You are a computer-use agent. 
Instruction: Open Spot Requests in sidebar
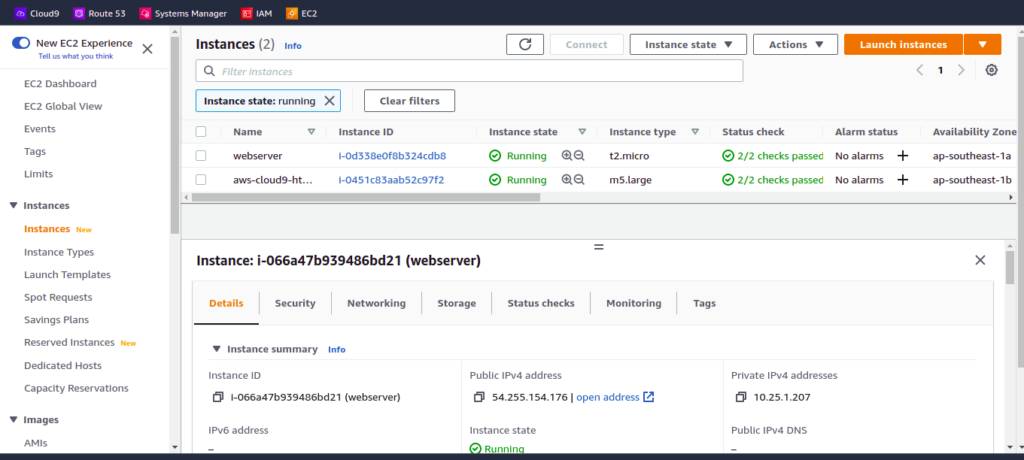[x=58, y=297]
